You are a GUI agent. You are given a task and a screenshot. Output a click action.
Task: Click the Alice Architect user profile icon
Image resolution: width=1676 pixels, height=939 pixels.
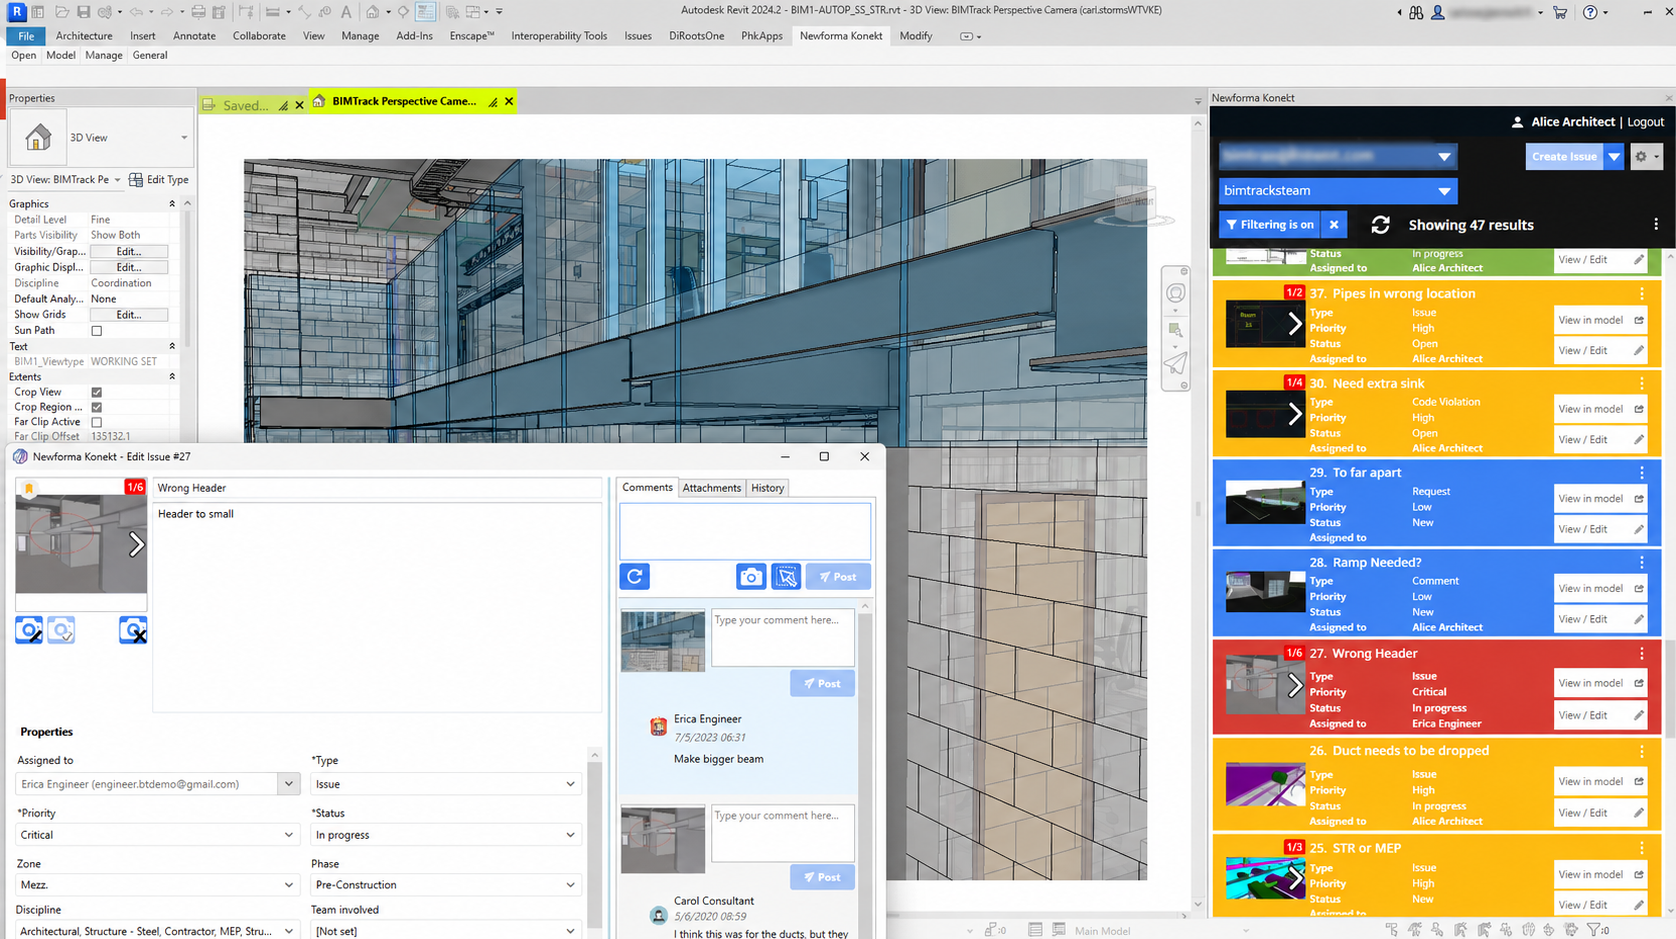[1517, 122]
